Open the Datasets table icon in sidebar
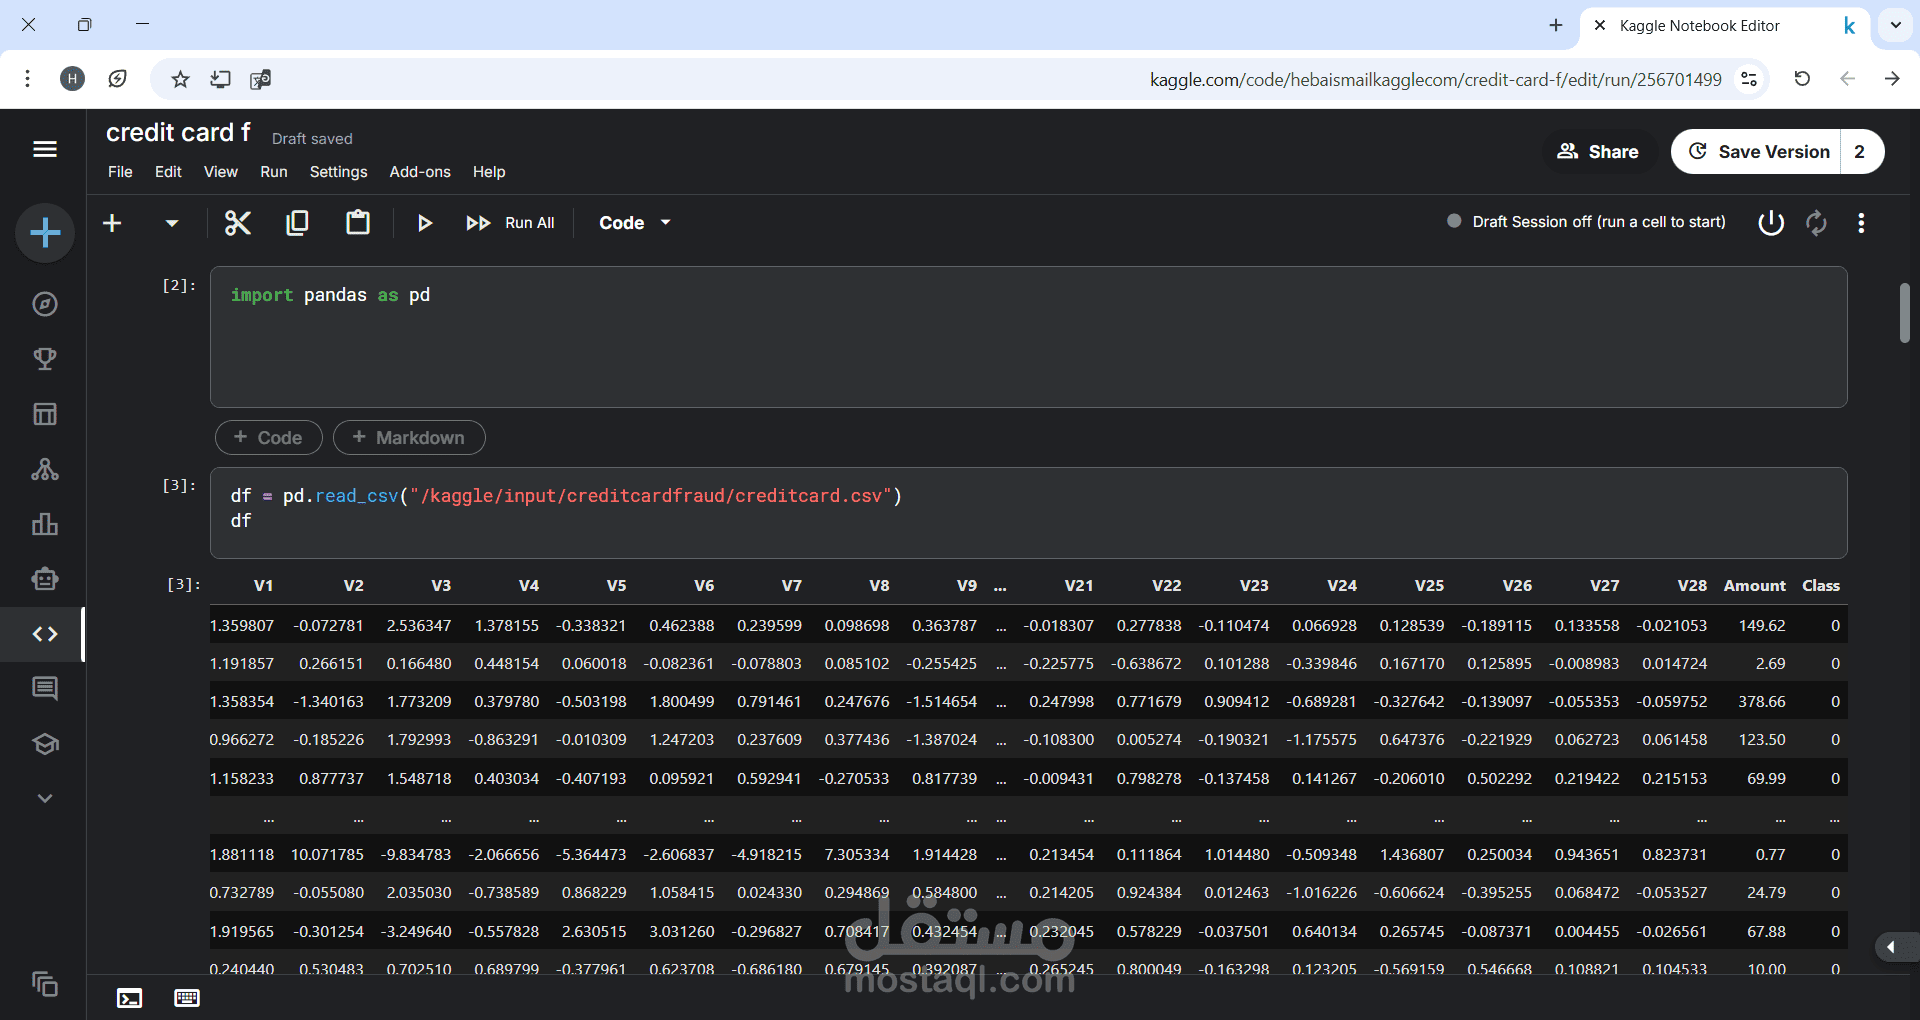Image resolution: width=1920 pixels, height=1020 pixels. [45, 414]
